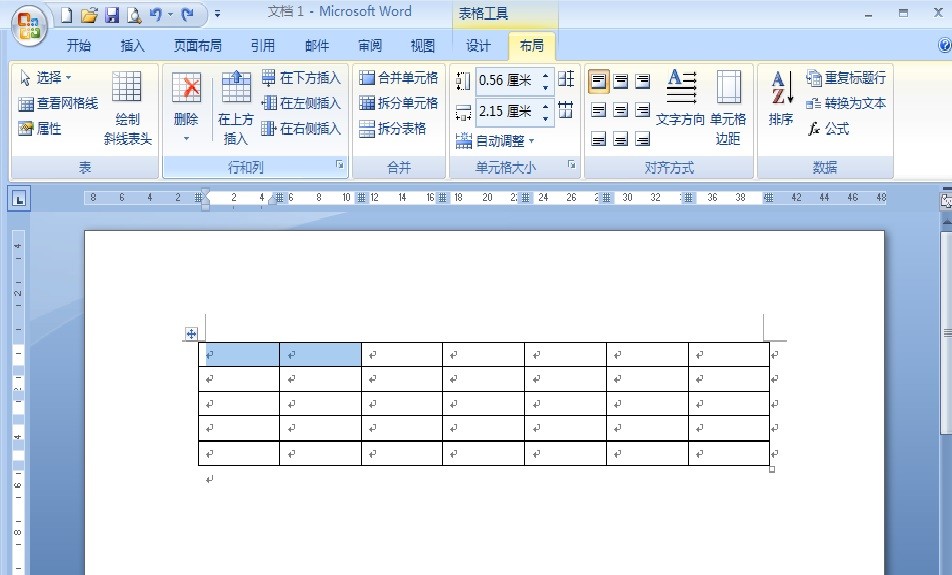The width and height of the screenshot is (952, 575).
Task: Click the table move handle
Action: (191, 333)
